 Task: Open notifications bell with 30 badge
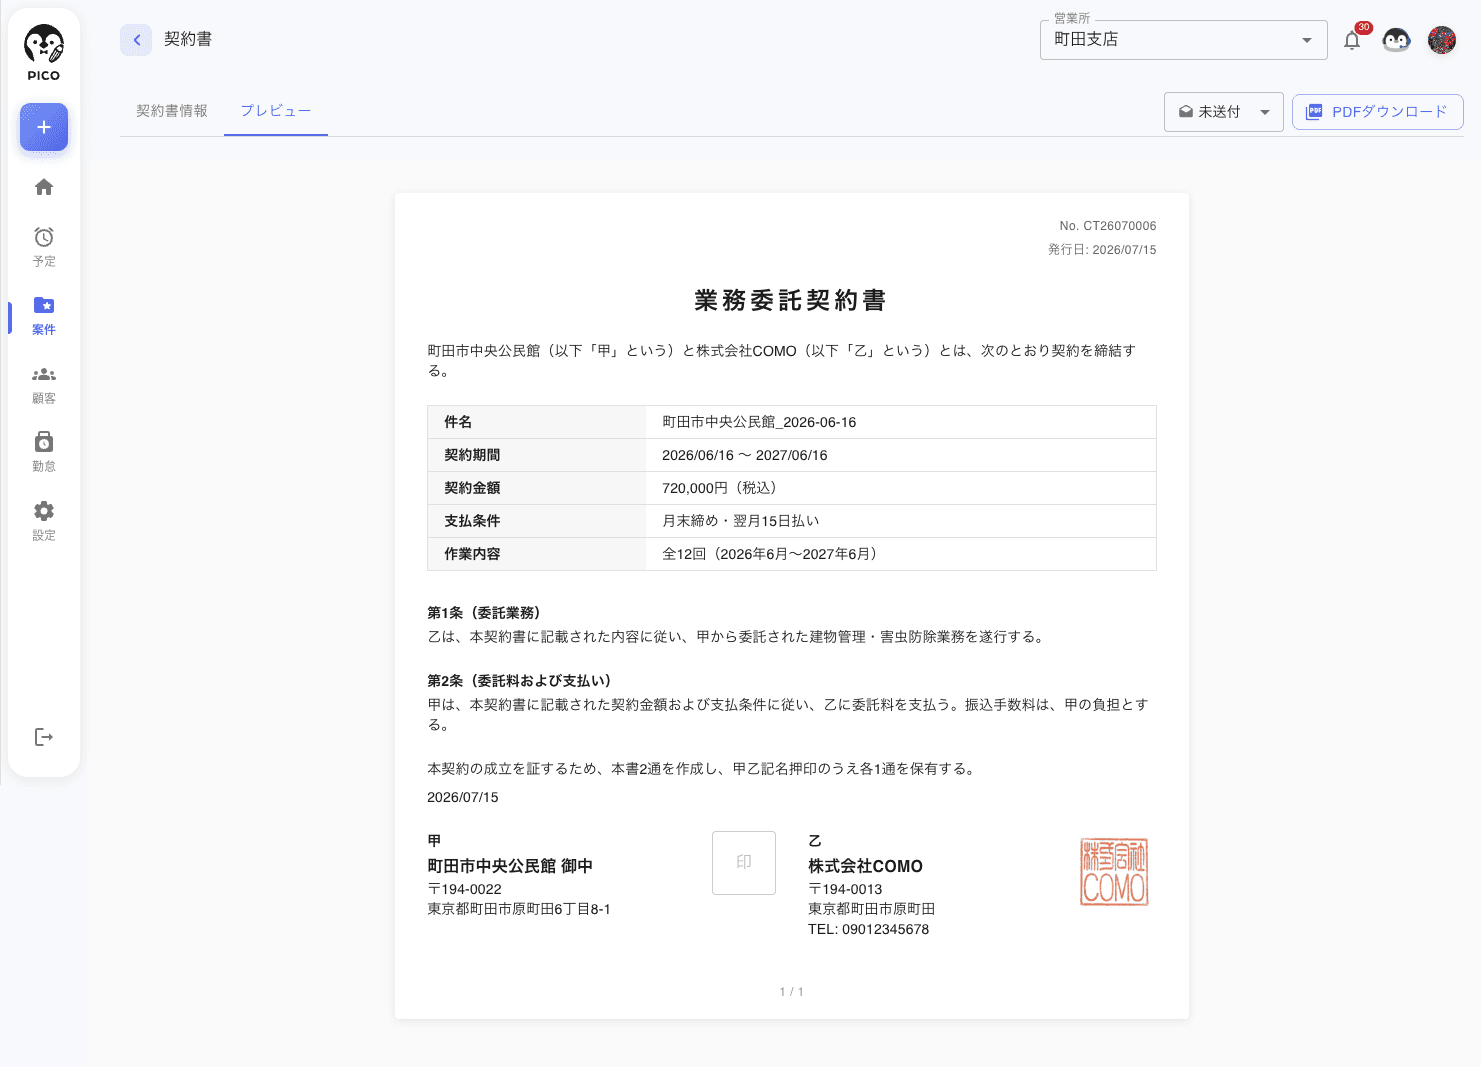pyautogui.click(x=1352, y=40)
